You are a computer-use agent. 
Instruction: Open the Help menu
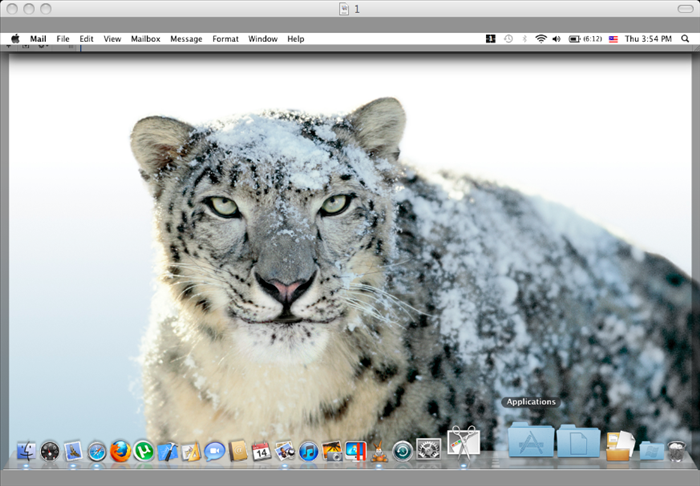coord(296,39)
